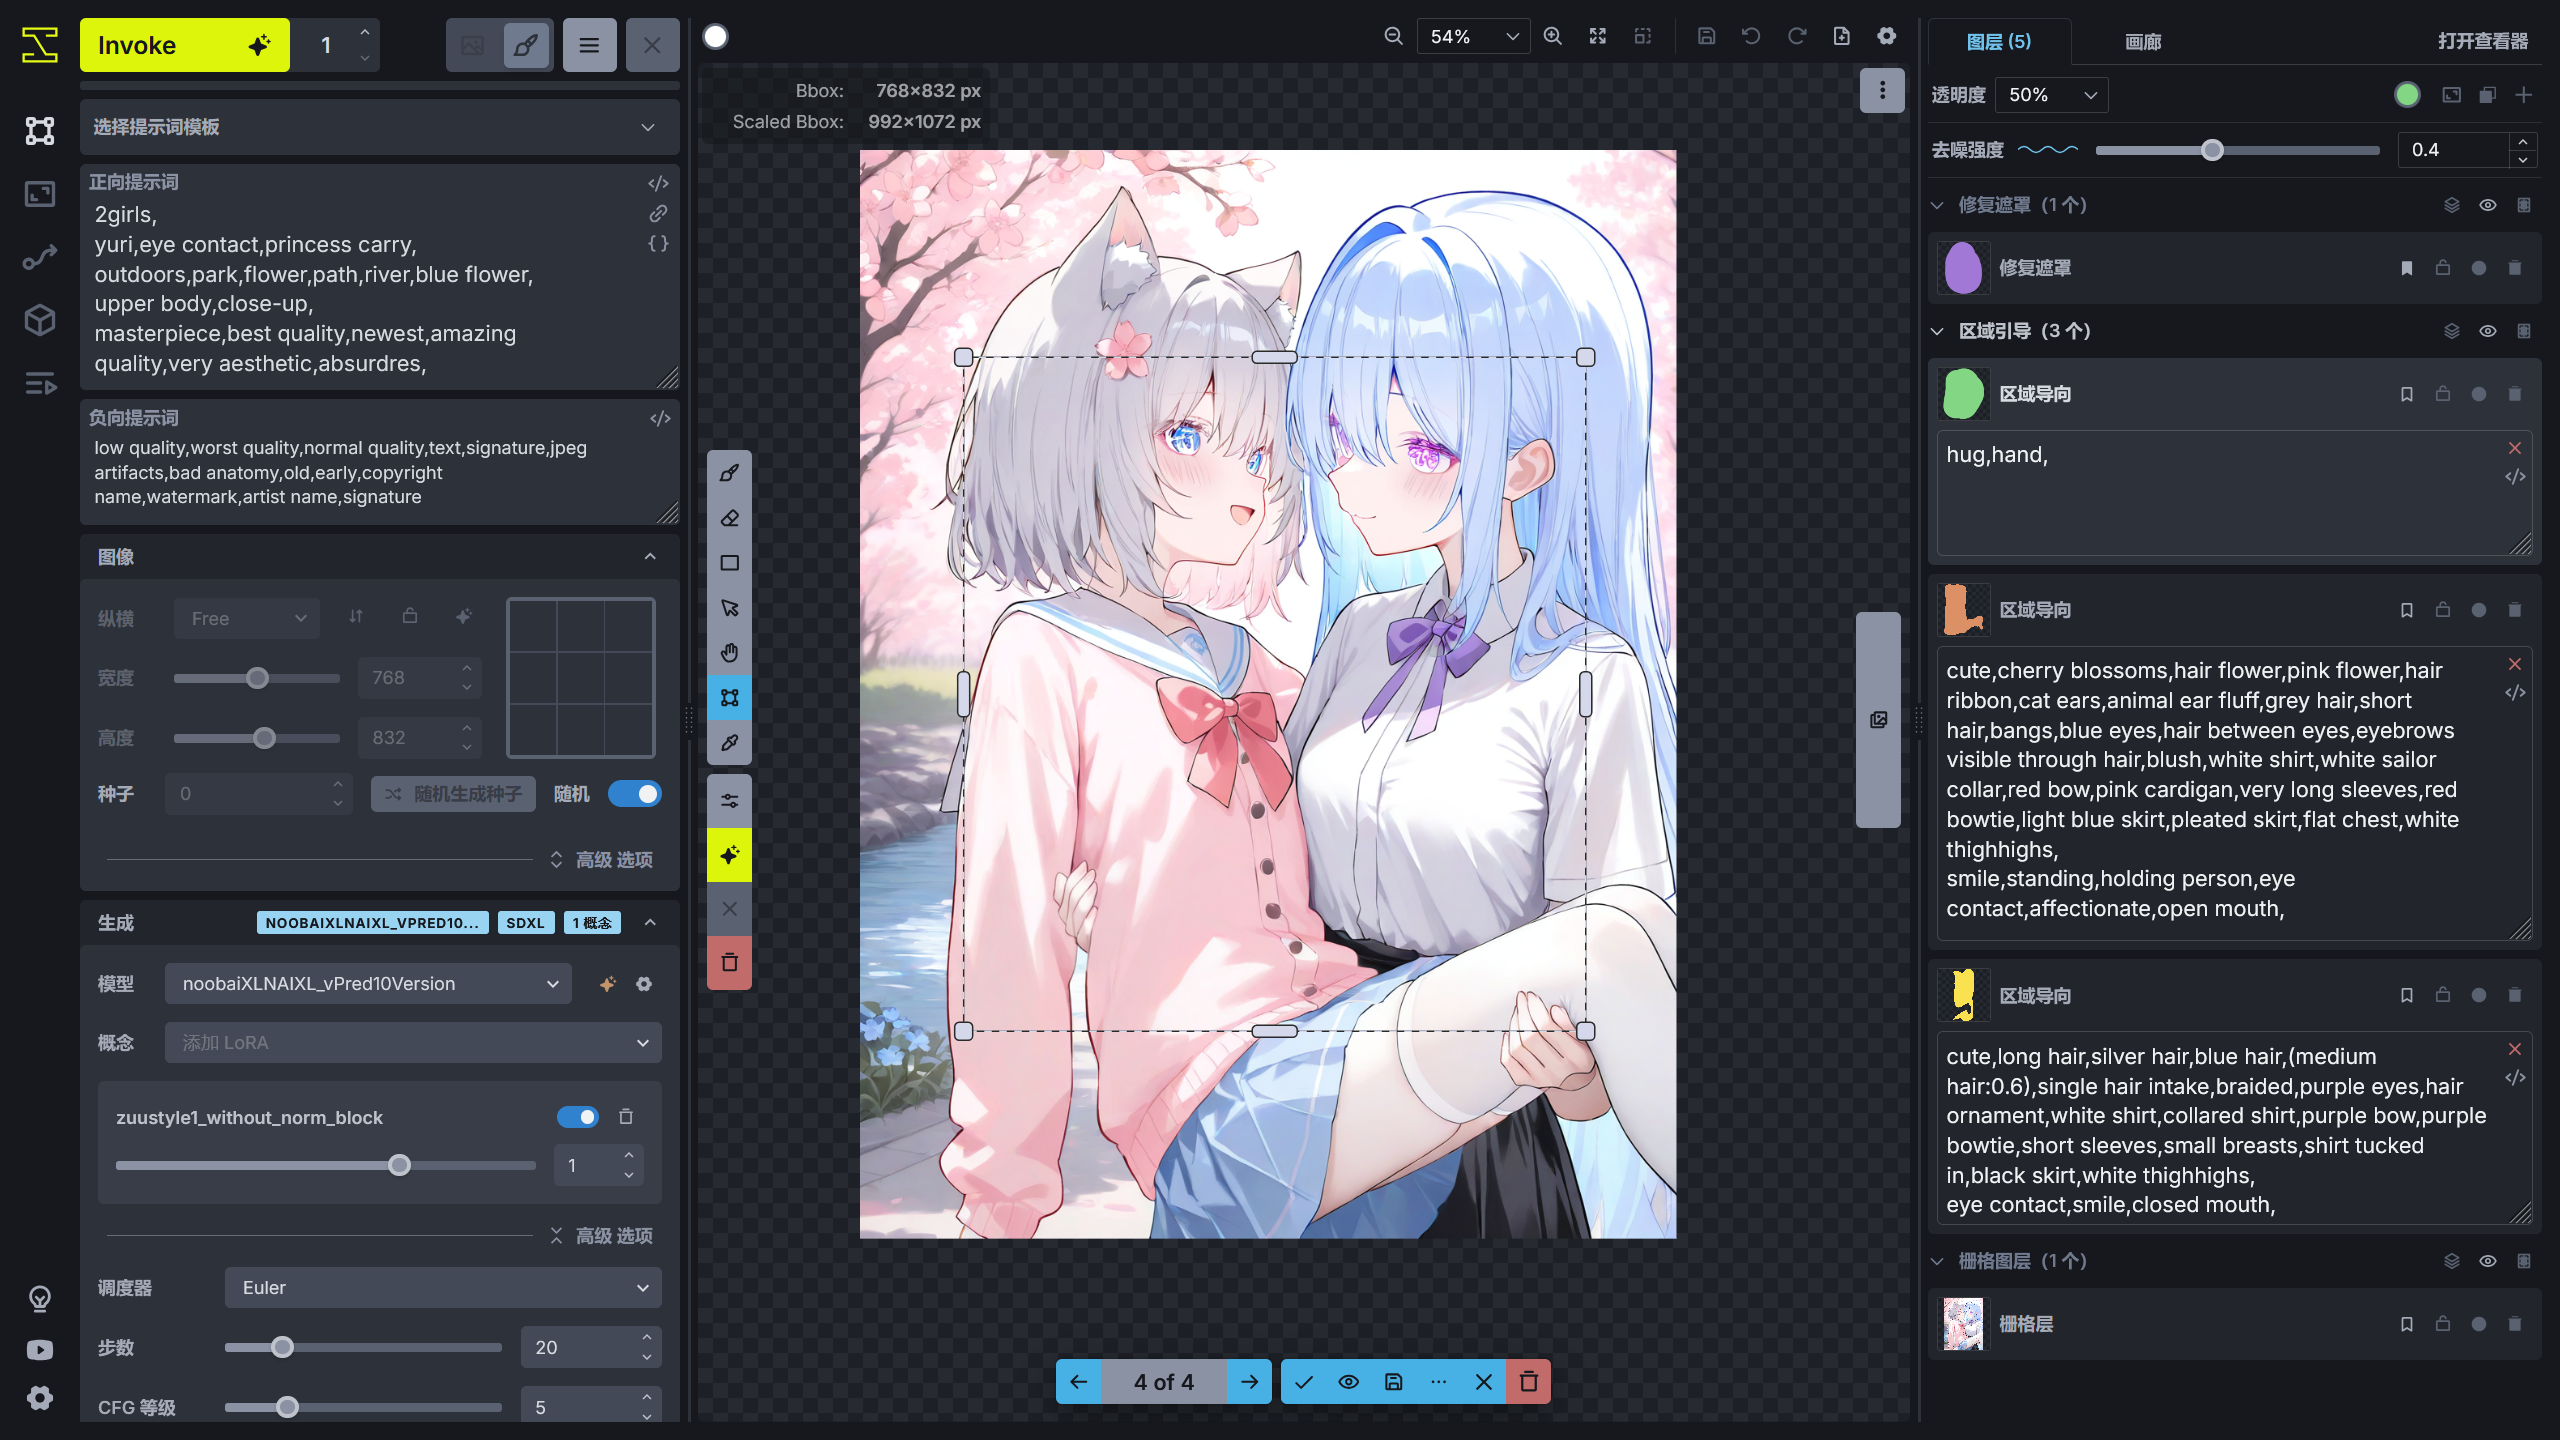Select the Rectangle tool on the canvas toolbar
This screenshot has width=2560, height=1440.
click(x=729, y=562)
